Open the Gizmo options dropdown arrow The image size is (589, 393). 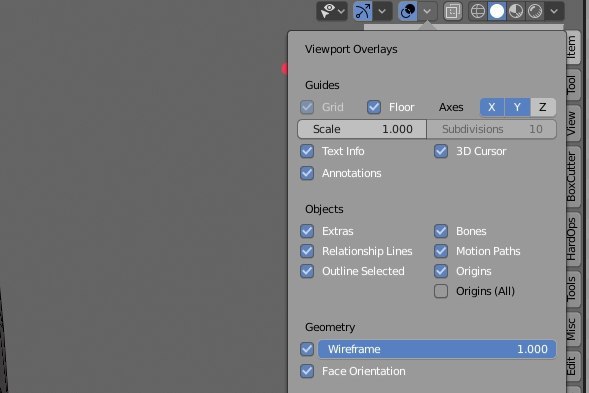[382, 11]
